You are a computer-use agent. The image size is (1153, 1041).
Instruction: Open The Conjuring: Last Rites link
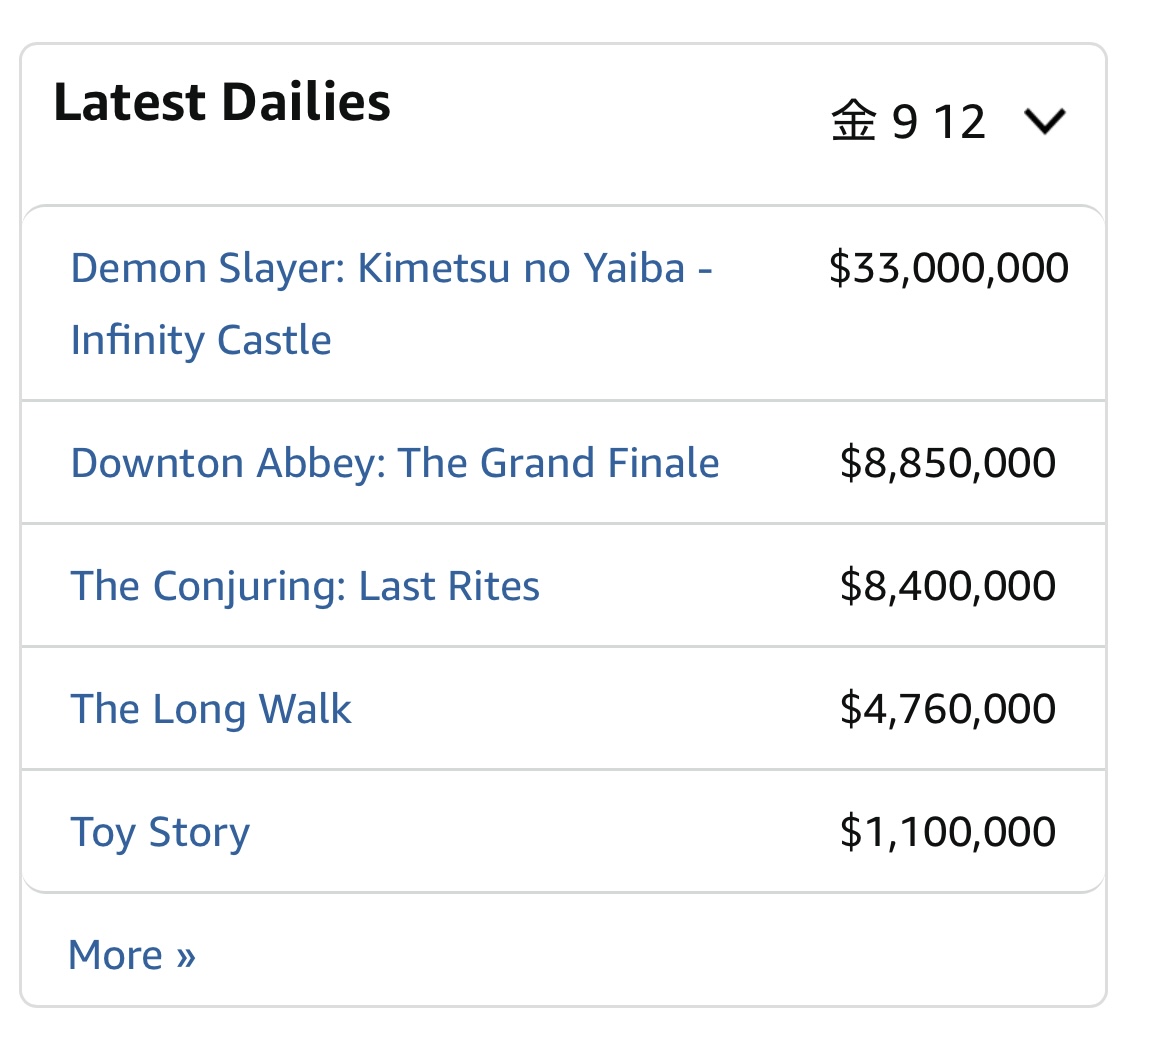pos(305,586)
